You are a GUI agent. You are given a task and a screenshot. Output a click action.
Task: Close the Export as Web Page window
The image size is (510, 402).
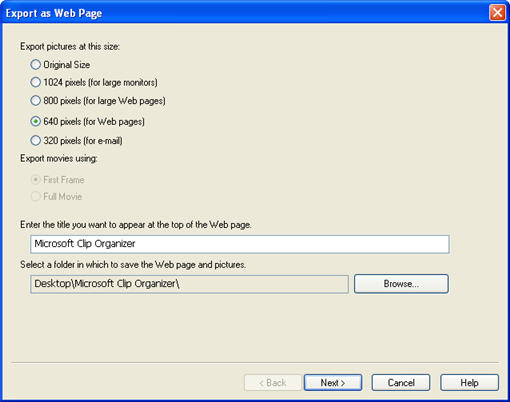497,13
